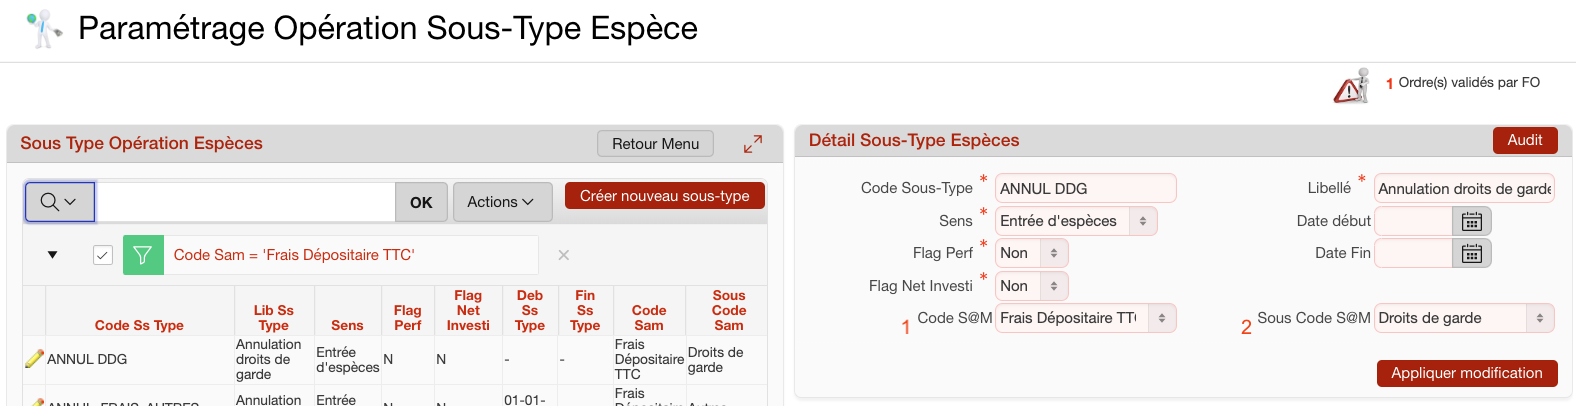Open the Date début calendar picker
This screenshot has height=406, width=1576.
coord(1471,221)
